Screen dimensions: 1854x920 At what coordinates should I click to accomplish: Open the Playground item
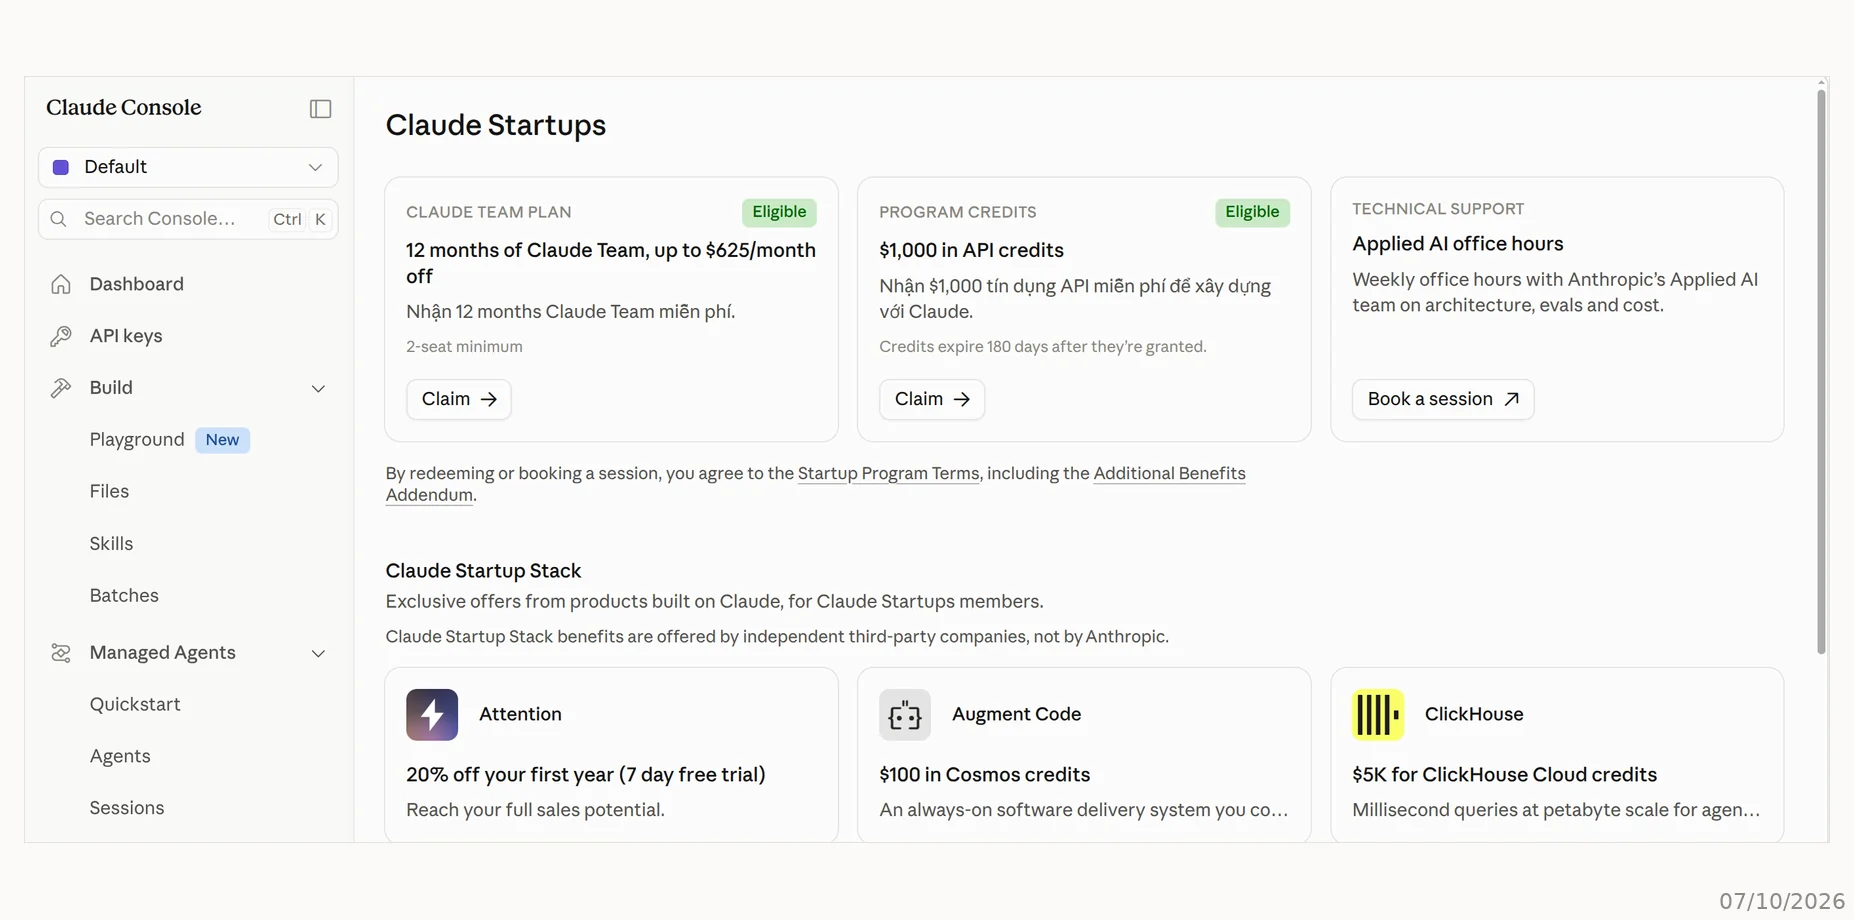[137, 440]
